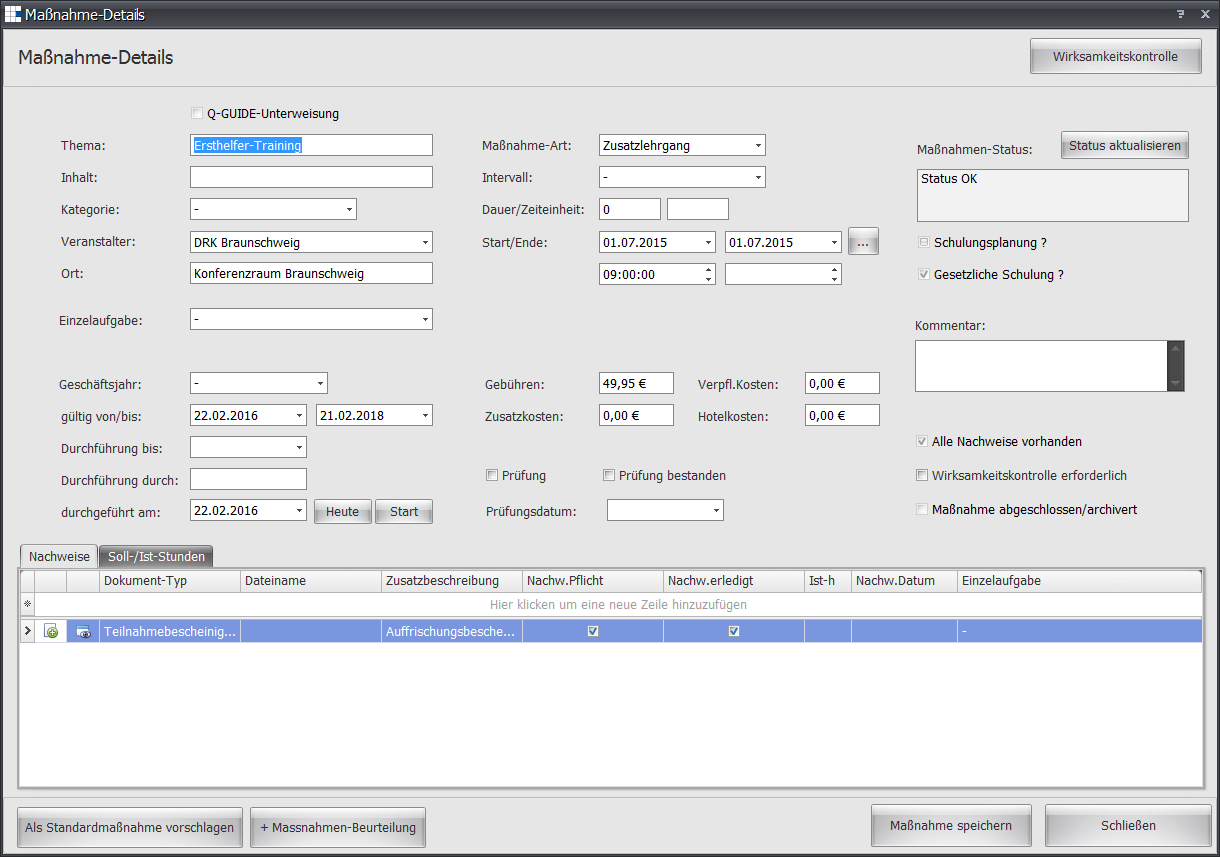This screenshot has height=857, width=1220.
Task: Expand the Veranstalter combo box
Action: [x=425, y=242]
